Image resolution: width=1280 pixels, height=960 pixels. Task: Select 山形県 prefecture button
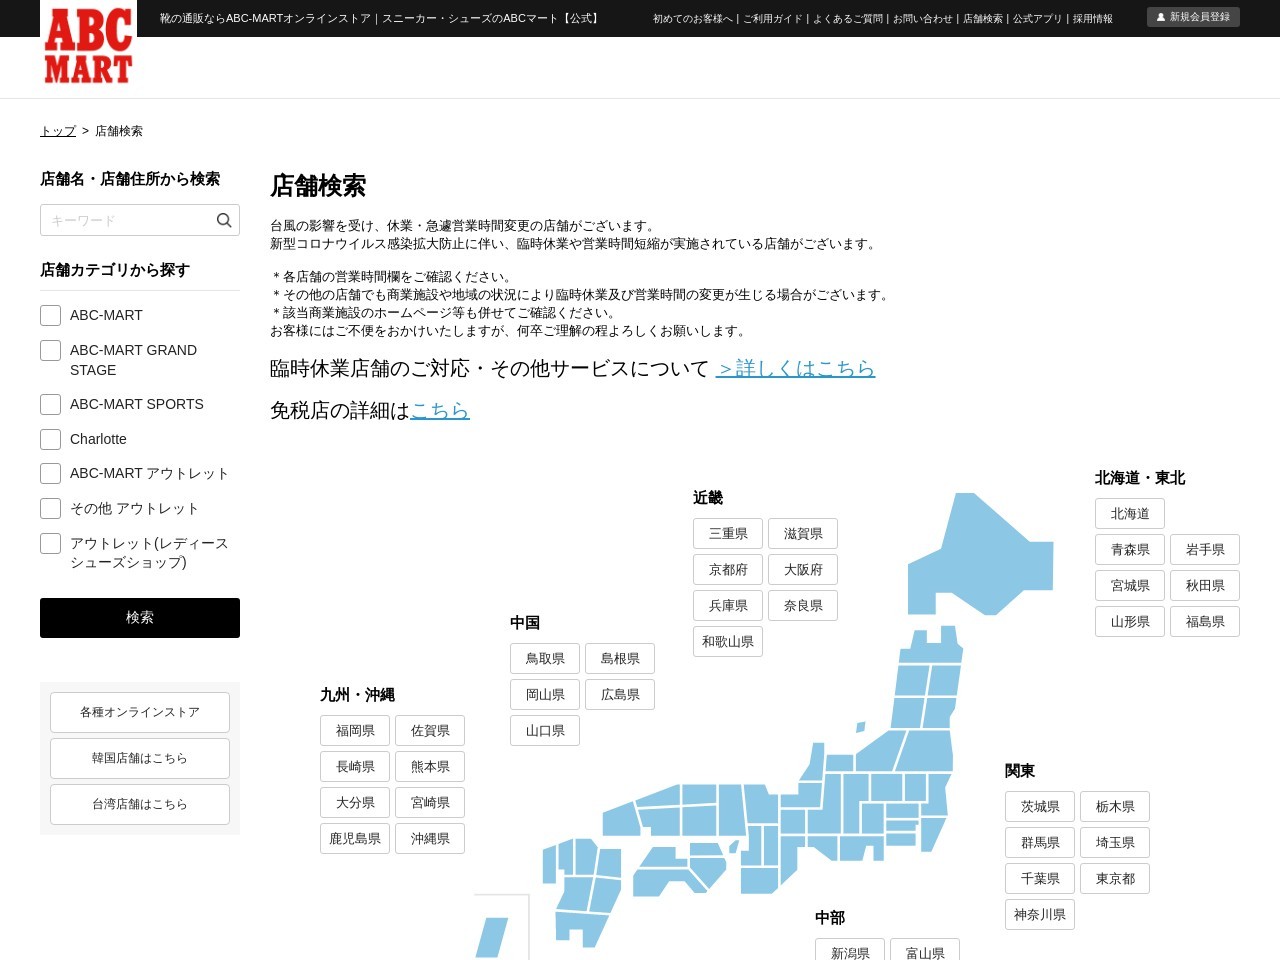(1130, 622)
